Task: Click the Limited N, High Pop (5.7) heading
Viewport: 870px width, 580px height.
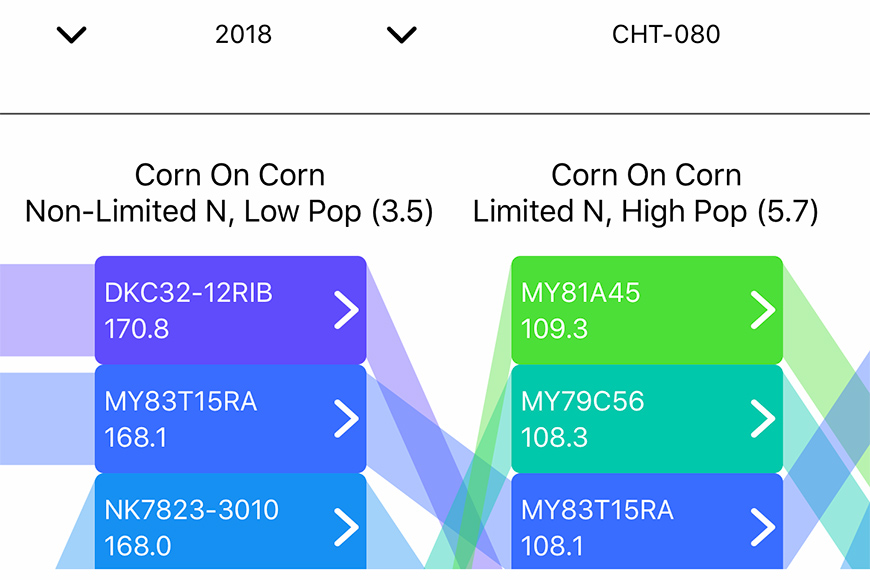Action: 646,211
